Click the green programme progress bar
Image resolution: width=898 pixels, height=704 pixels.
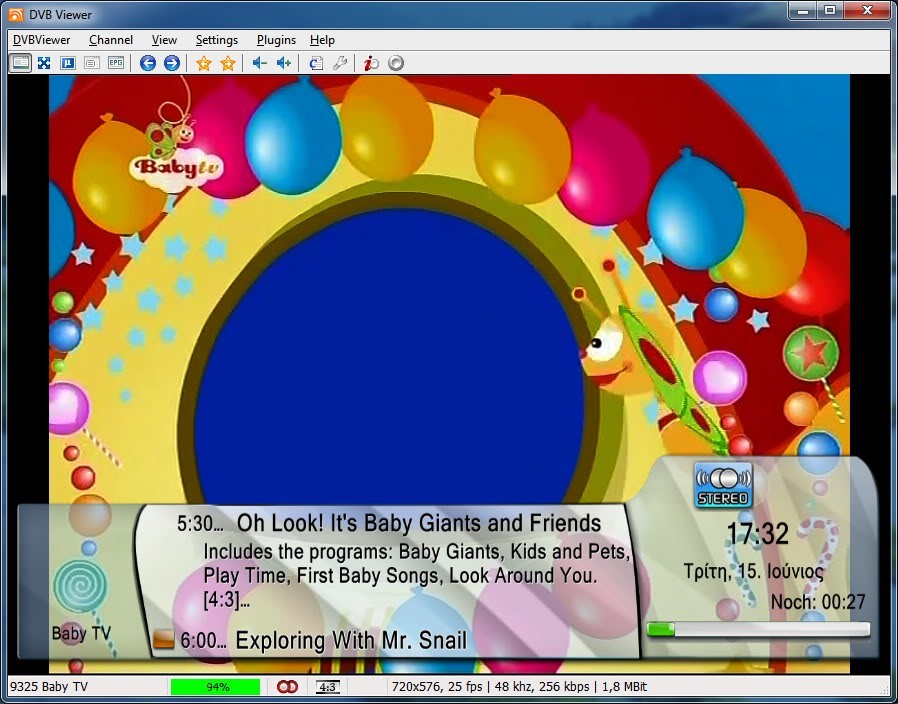coord(758,630)
